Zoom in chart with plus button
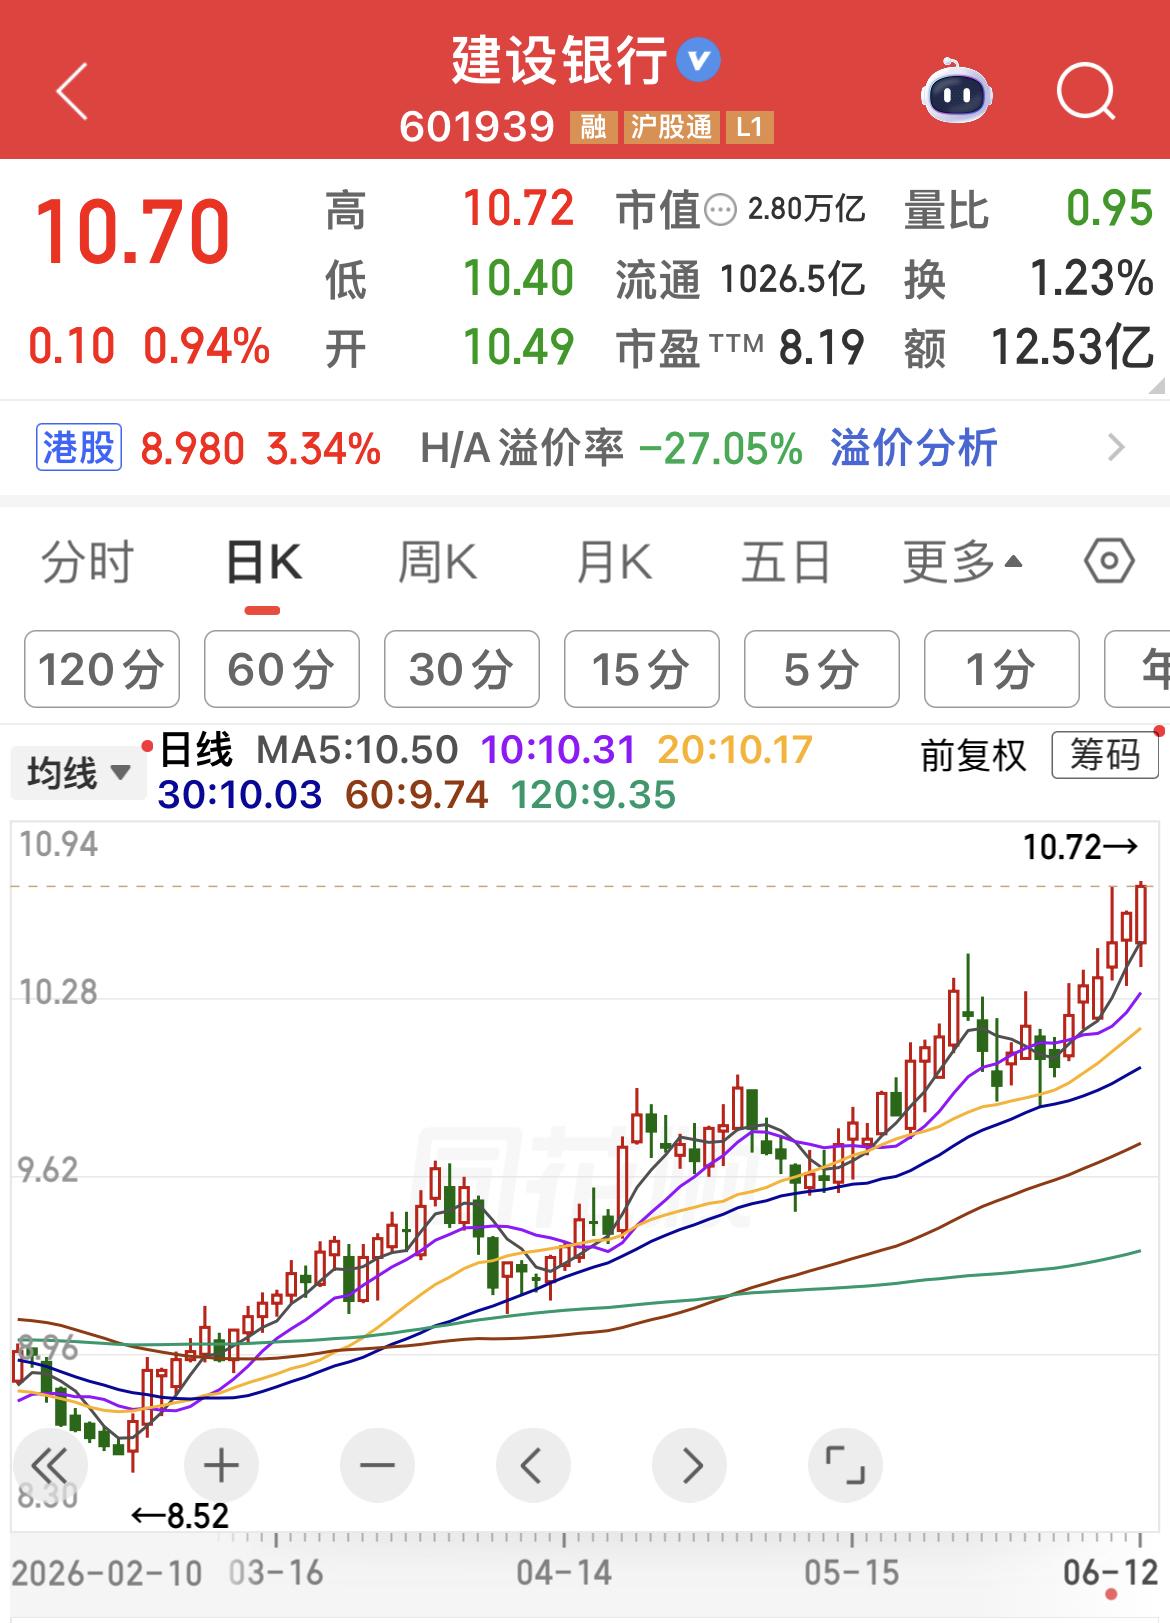Image resolution: width=1170 pixels, height=1623 pixels. click(221, 1466)
